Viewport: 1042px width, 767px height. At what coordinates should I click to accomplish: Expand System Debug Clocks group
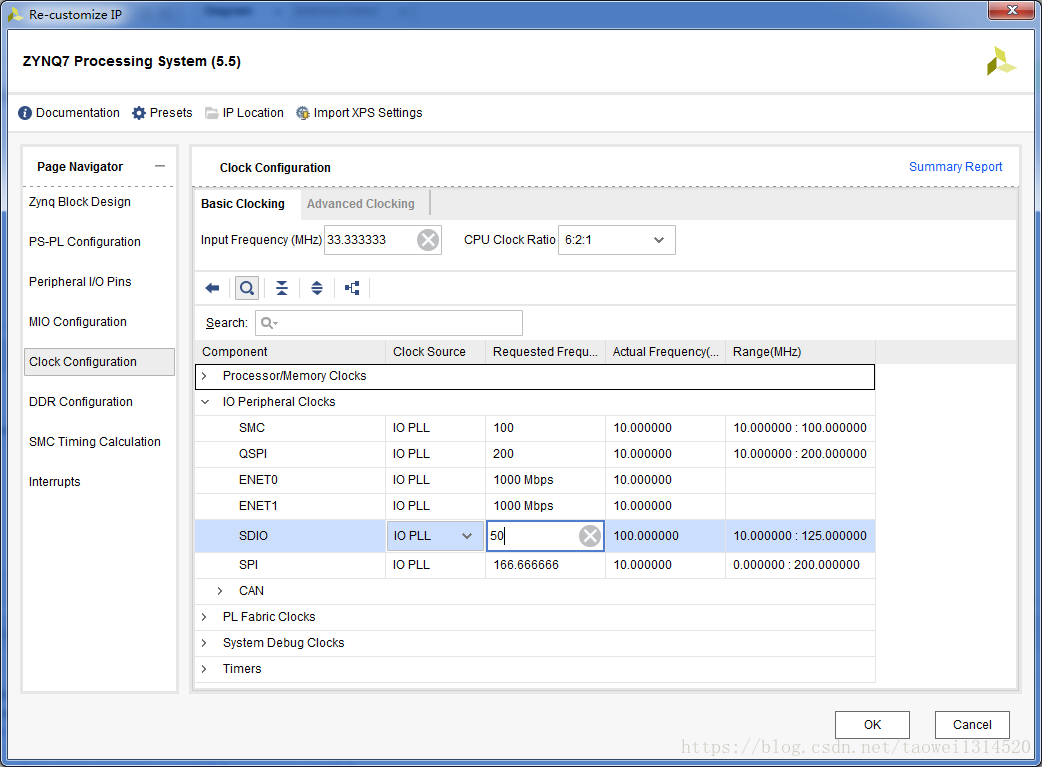205,643
